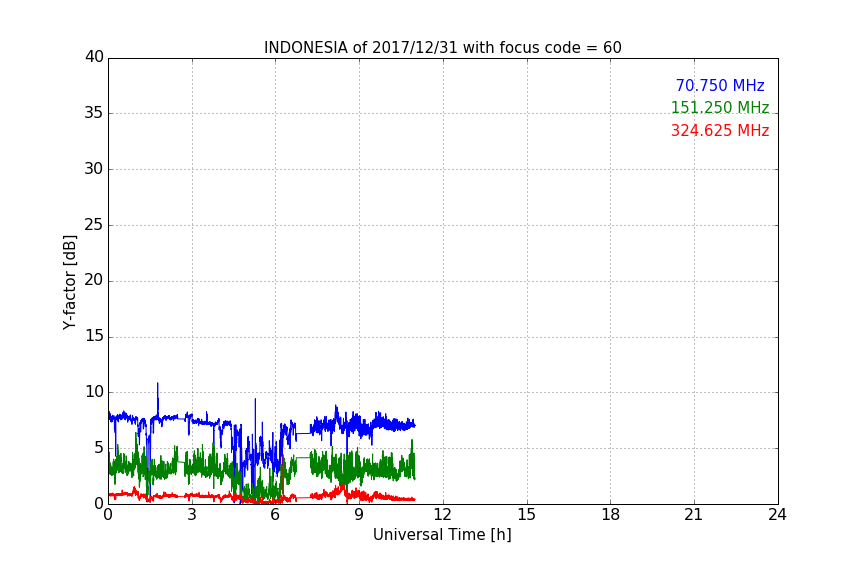
Task: Click the x-axis tick label 15
Action: (527, 515)
